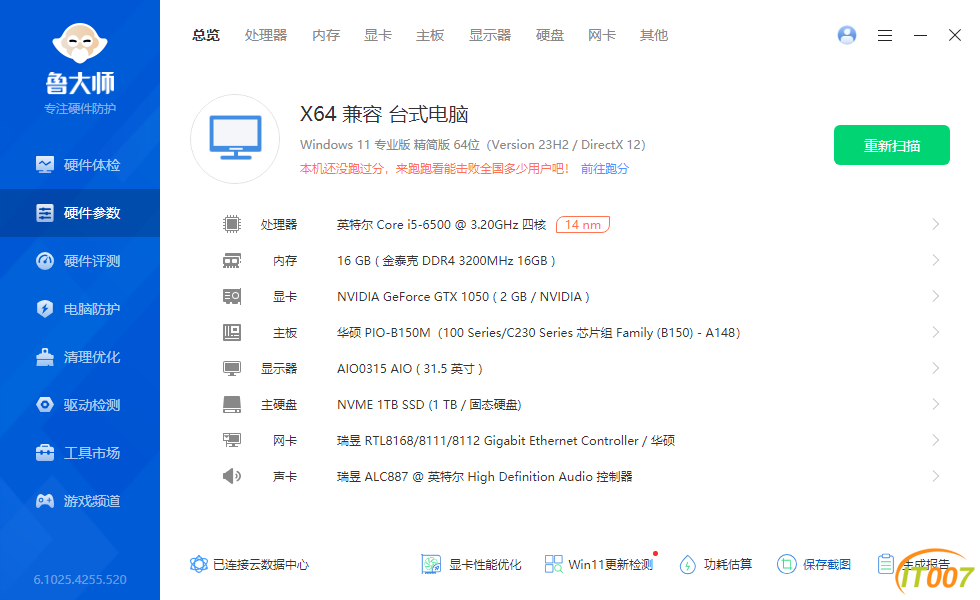980x600 pixels.
Task: Open 工具市场 in the sidebar
Action: click(79, 453)
